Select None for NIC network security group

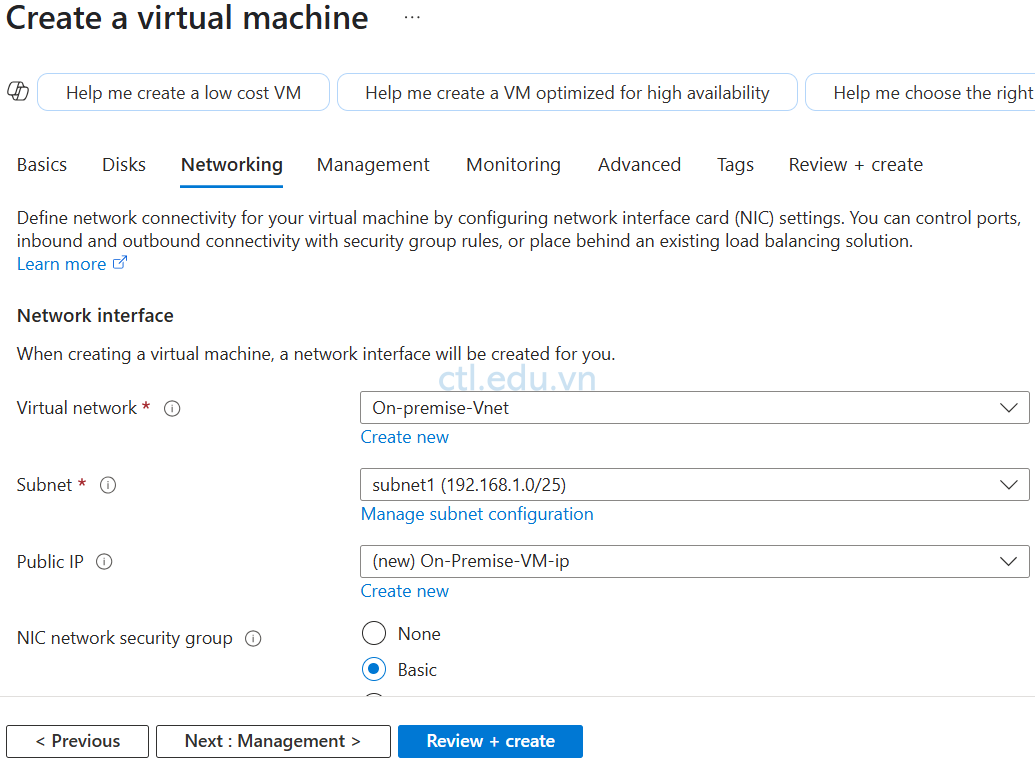[x=374, y=633]
